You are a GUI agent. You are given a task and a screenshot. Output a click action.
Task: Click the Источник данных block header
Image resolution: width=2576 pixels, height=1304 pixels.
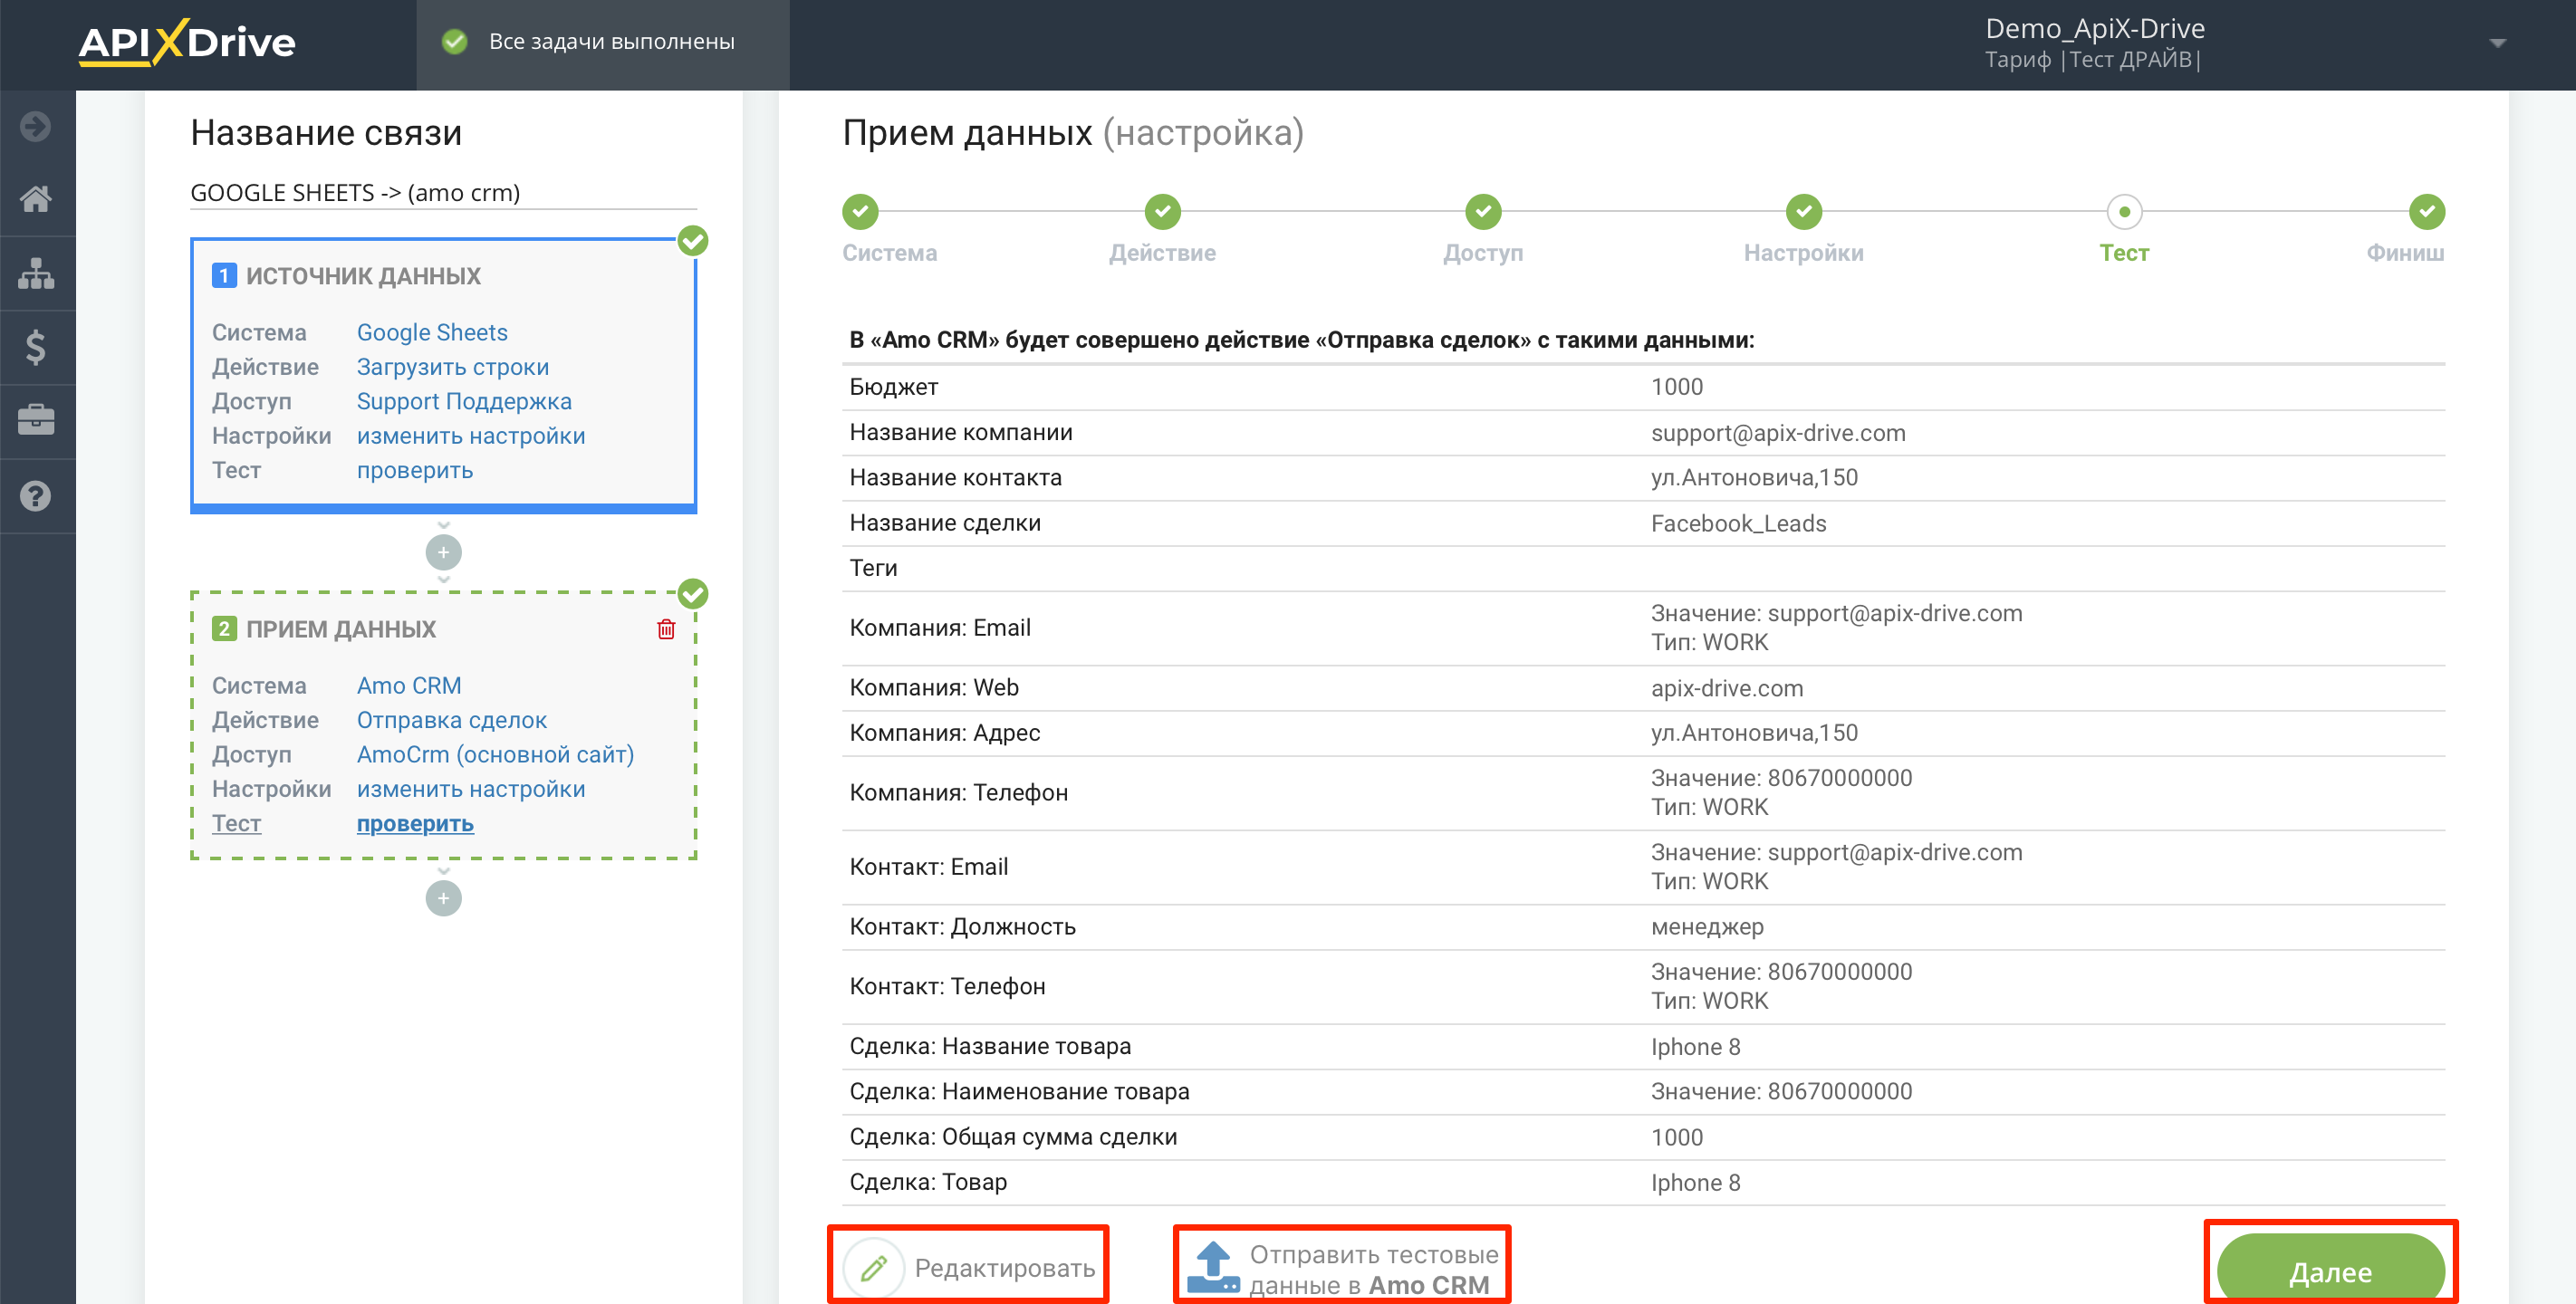point(363,276)
